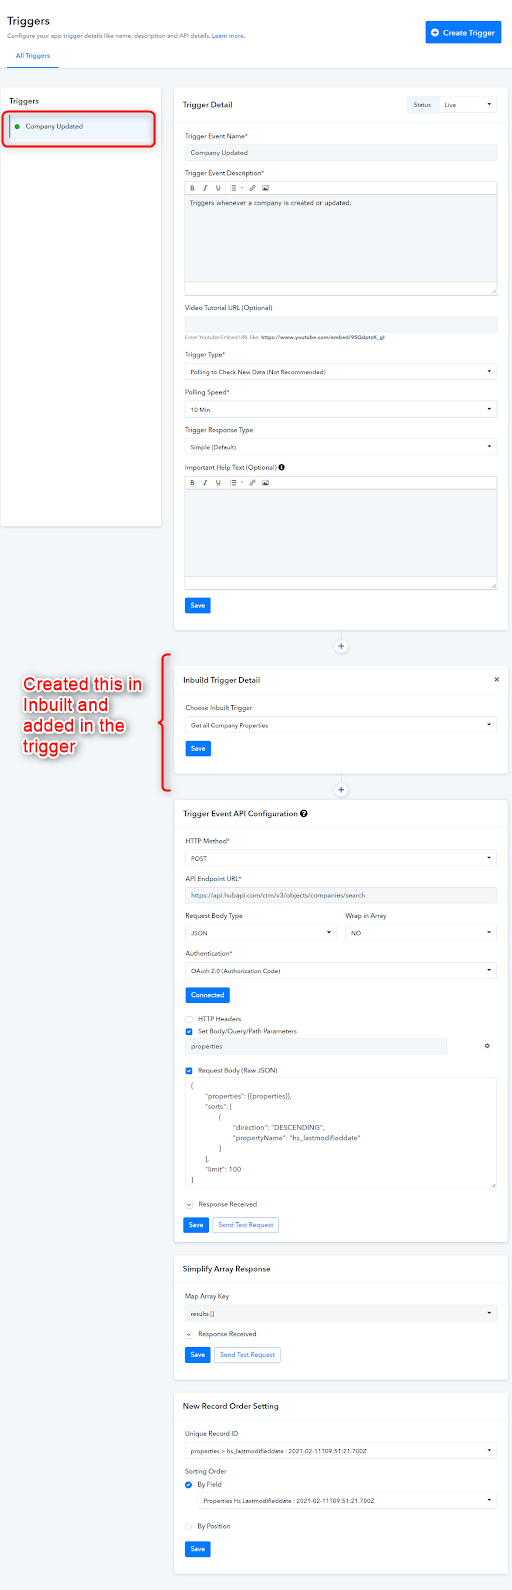Viewport: 512px width, 1590px height.
Task: Click info icon beside Important Help Text
Action: pyautogui.click(x=282, y=467)
